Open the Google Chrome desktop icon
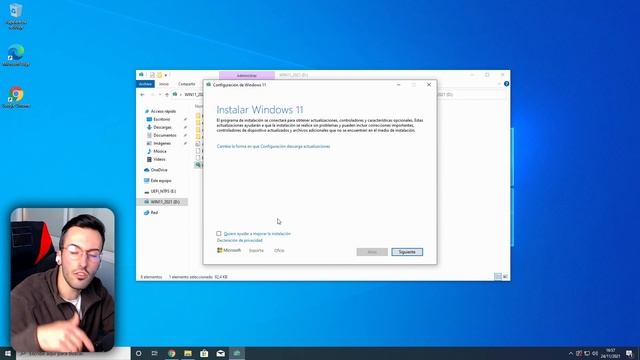 16,97
